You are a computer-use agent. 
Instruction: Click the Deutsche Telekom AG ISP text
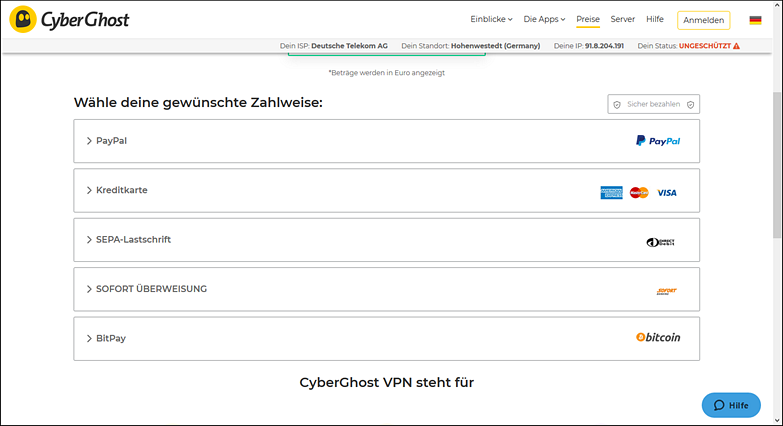tap(349, 45)
